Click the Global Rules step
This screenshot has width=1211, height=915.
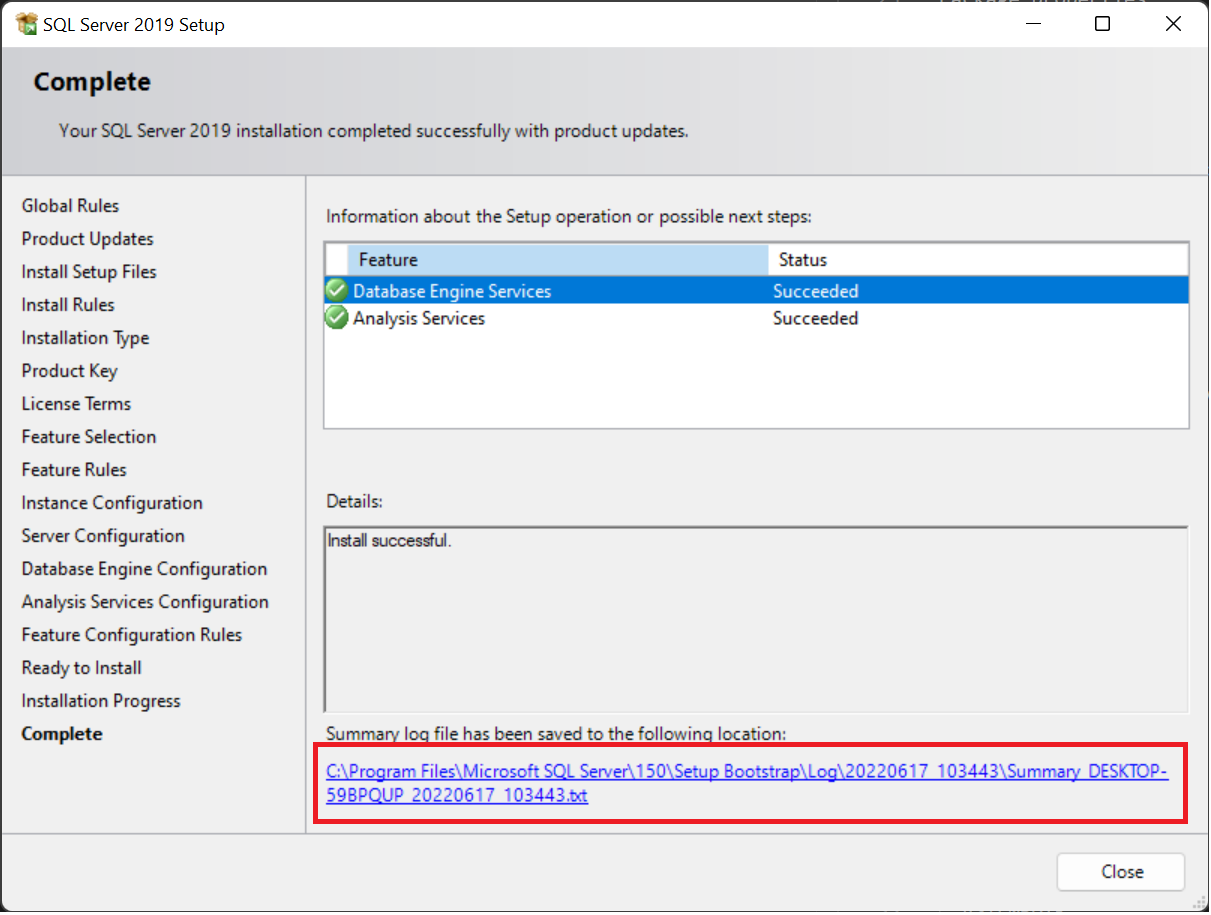coord(70,206)
